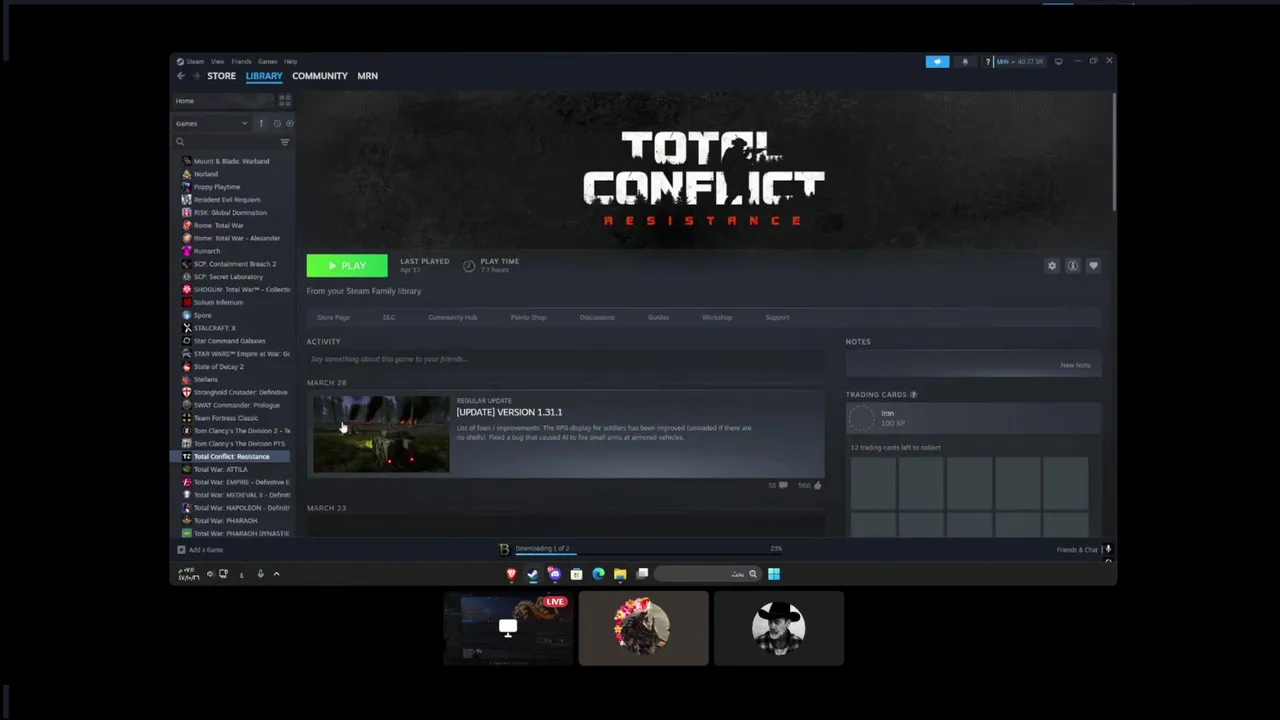Click the Windows taskbar search box
This screenshot has height=720, width=1280.
click(x=709, y=574)
